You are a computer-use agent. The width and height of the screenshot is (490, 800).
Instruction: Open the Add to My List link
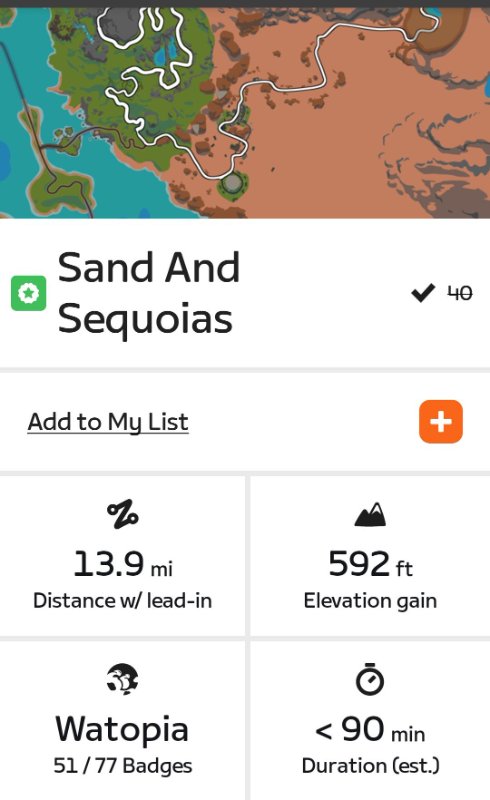(x=108, y=422)
